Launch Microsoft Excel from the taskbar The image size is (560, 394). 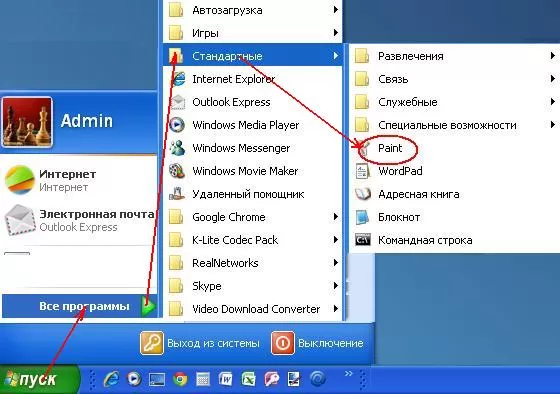pyautogui.click(x=249, y=379)
